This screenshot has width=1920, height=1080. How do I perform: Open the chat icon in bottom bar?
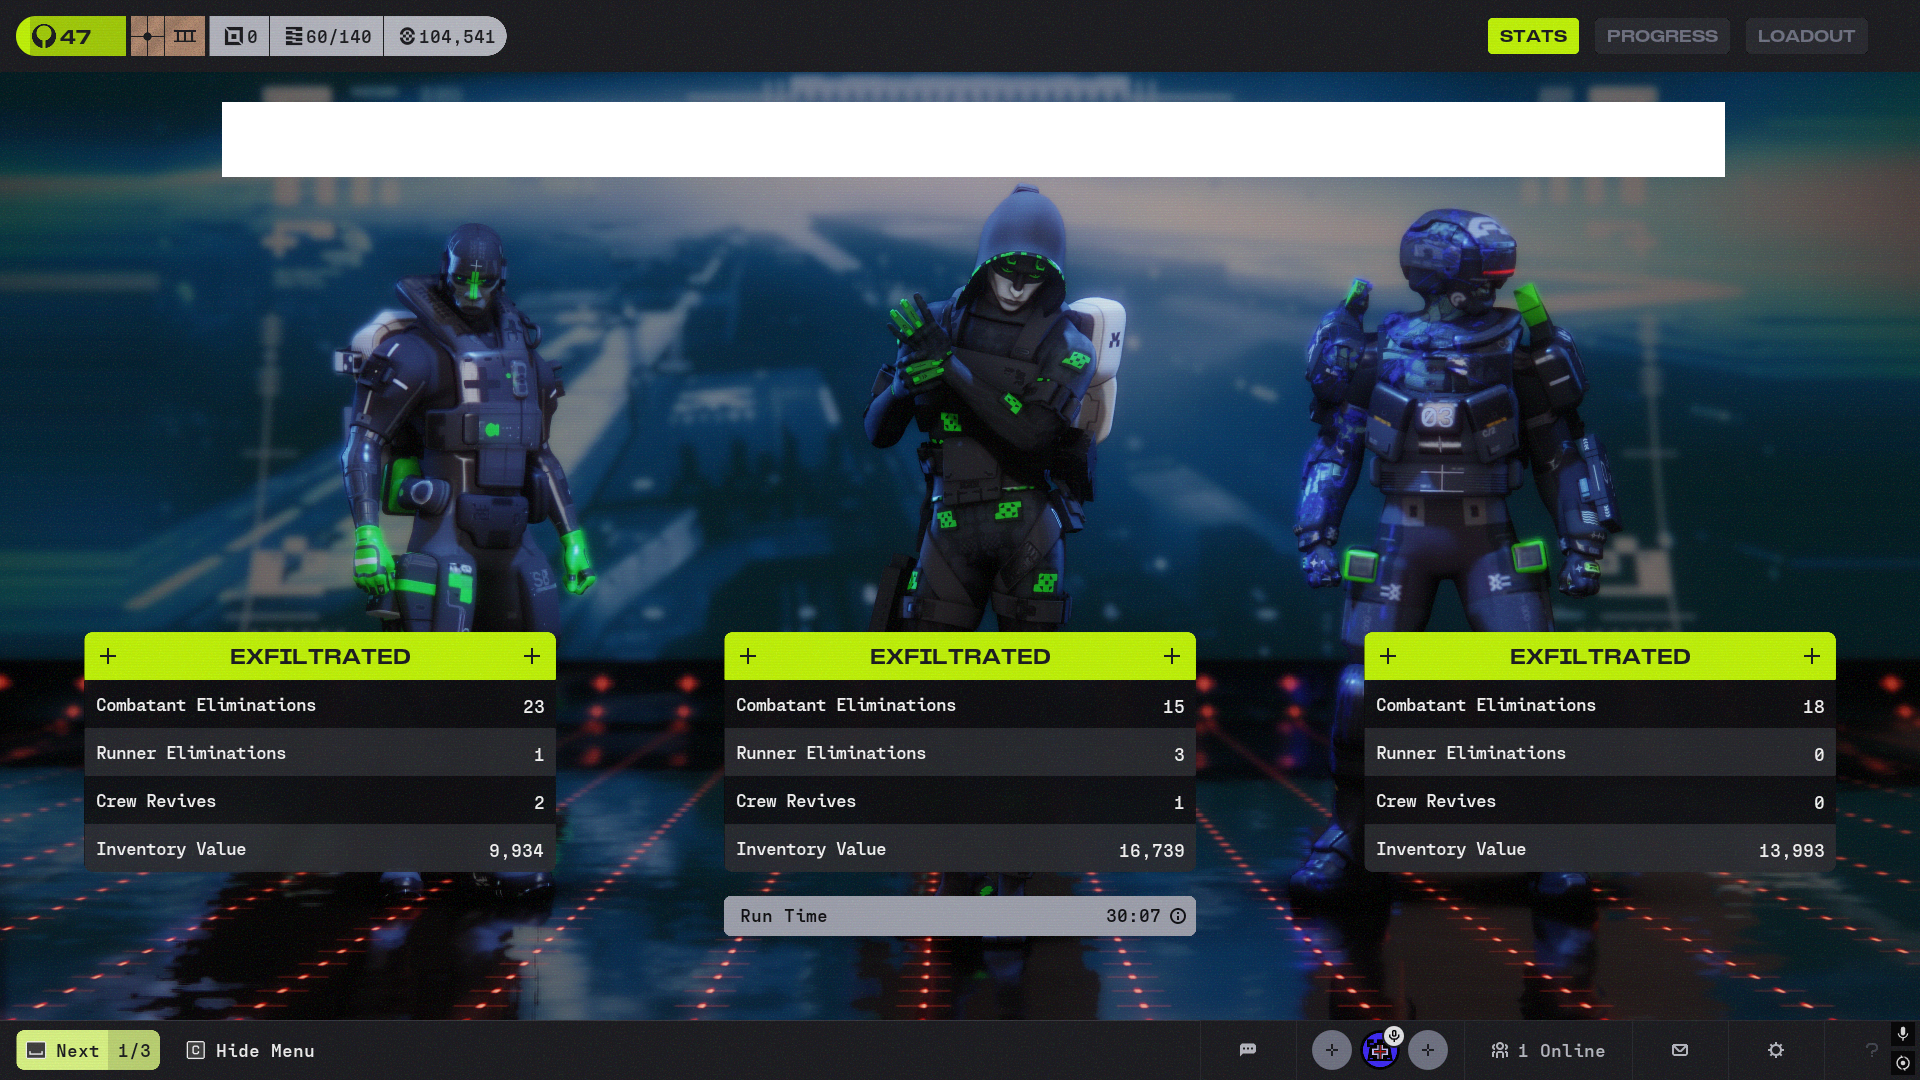(1247, 1050)
